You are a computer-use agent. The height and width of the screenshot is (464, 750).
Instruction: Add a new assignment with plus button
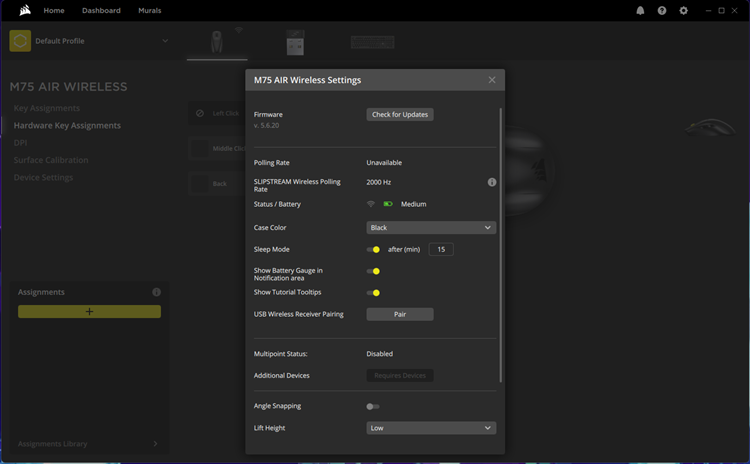[x=89, y=312]
